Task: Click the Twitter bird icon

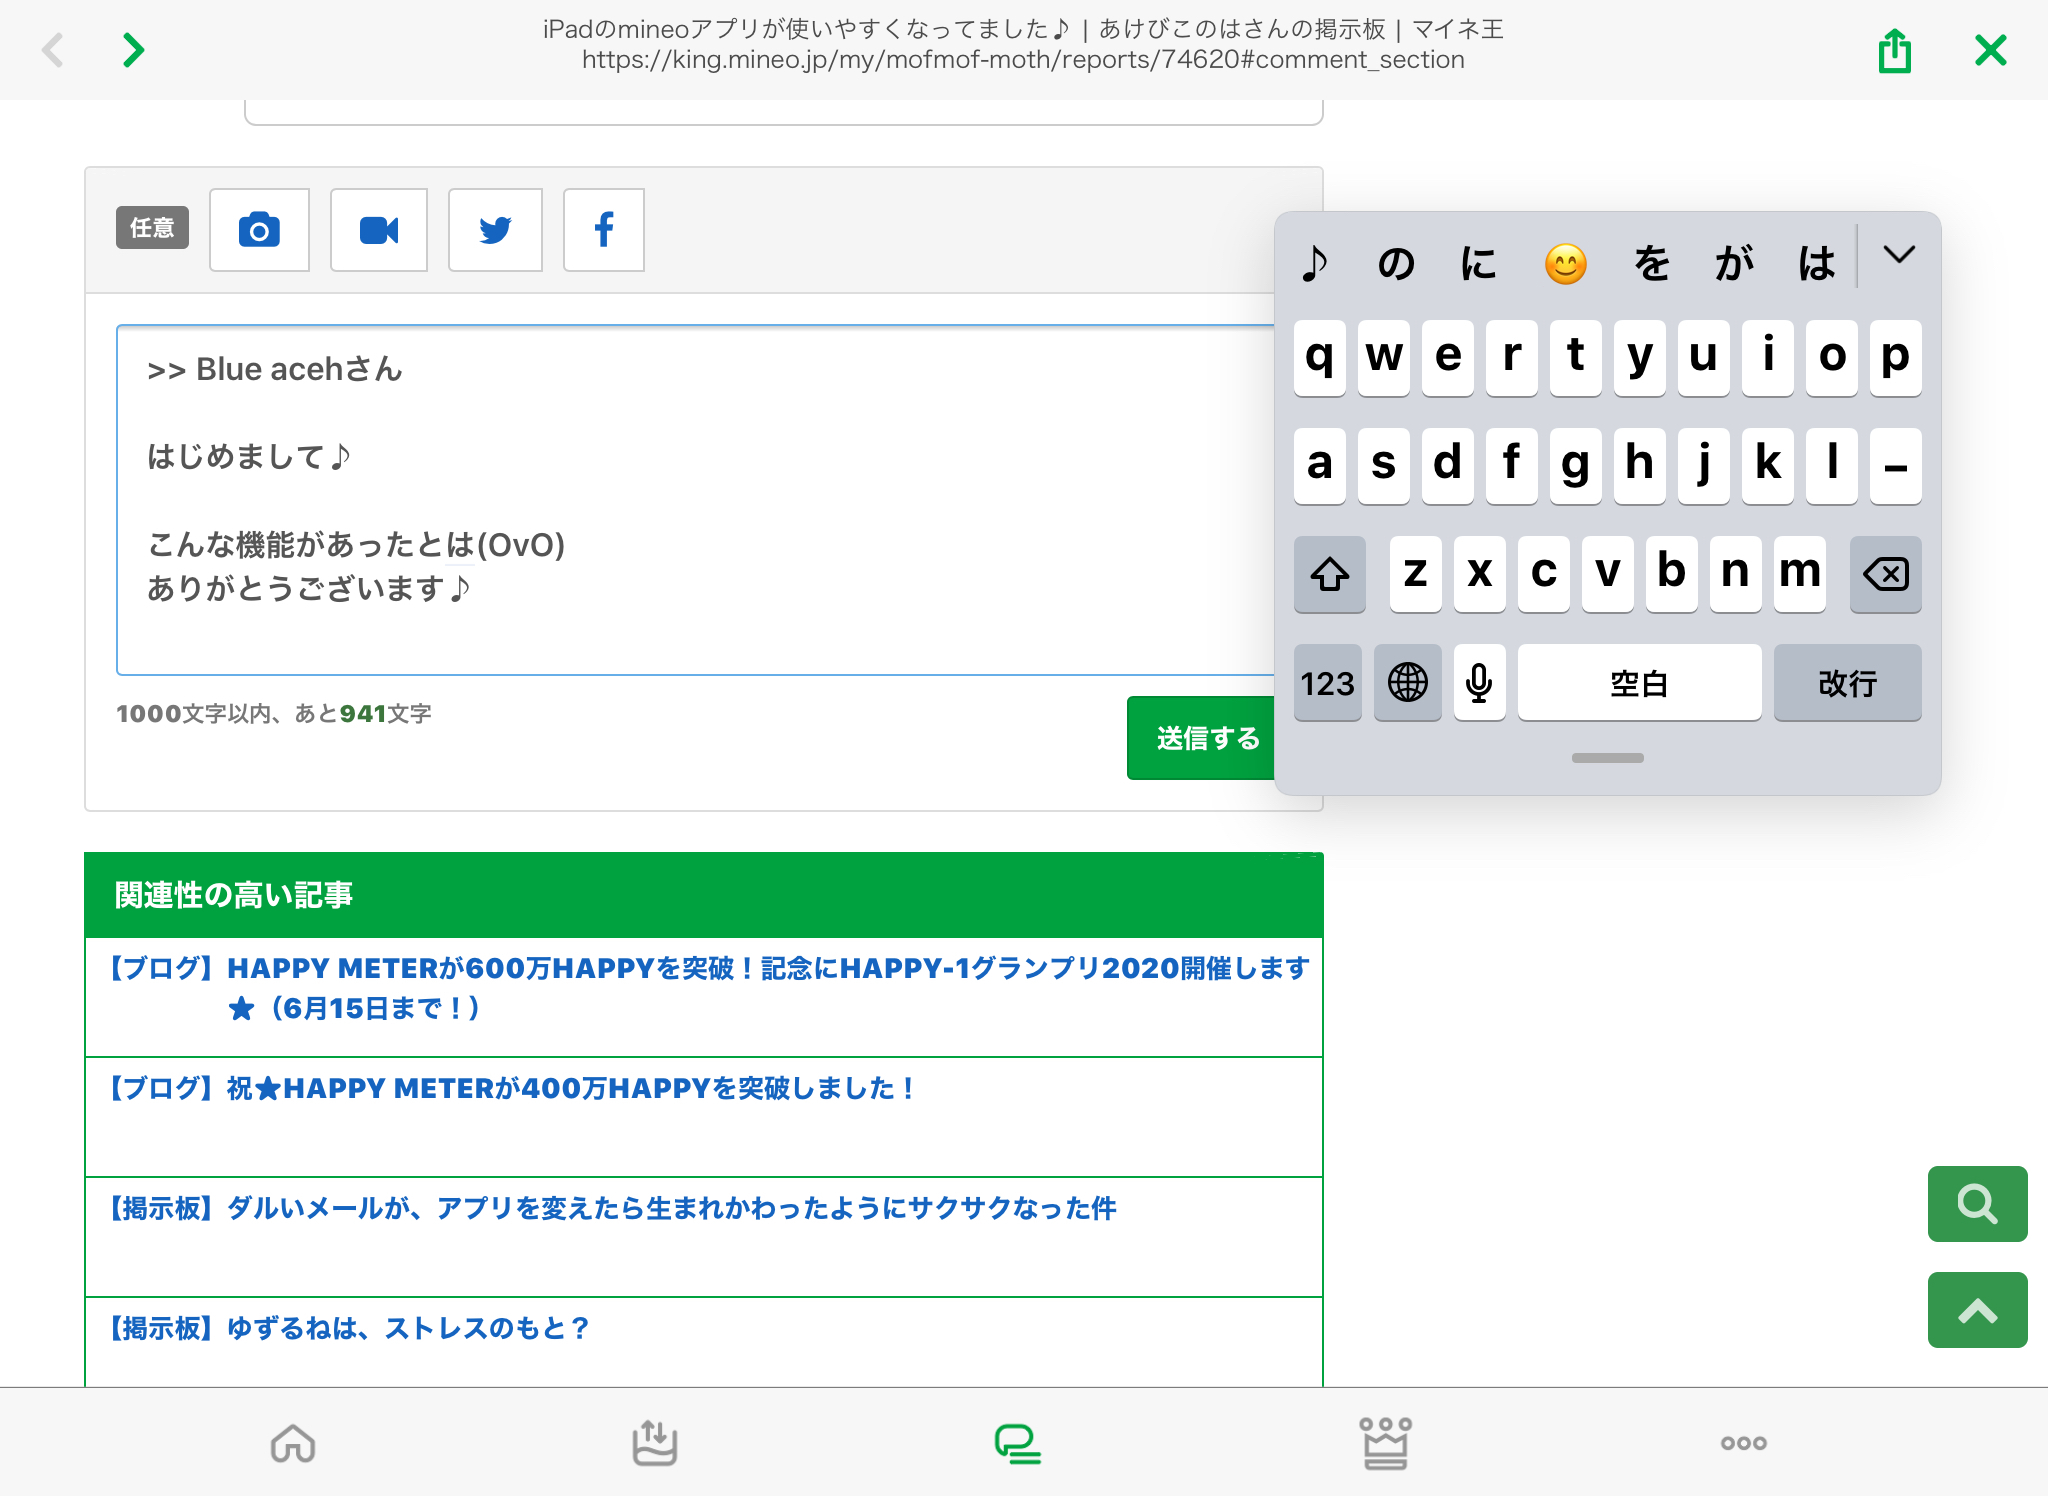Action: pos(495,230)
